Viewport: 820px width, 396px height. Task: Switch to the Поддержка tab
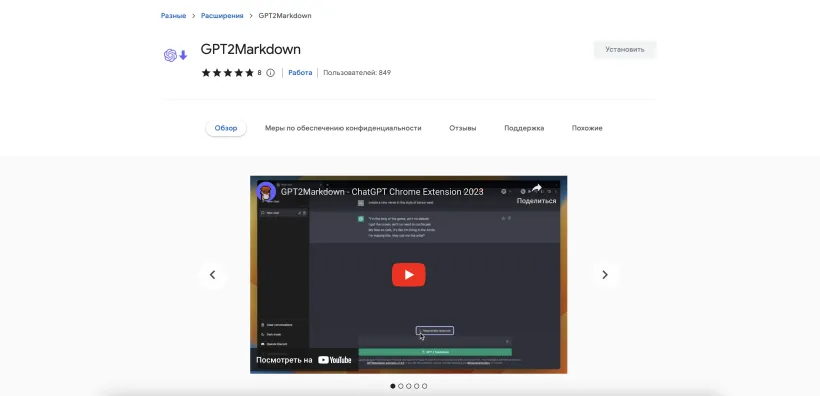[x=524, y=128]
